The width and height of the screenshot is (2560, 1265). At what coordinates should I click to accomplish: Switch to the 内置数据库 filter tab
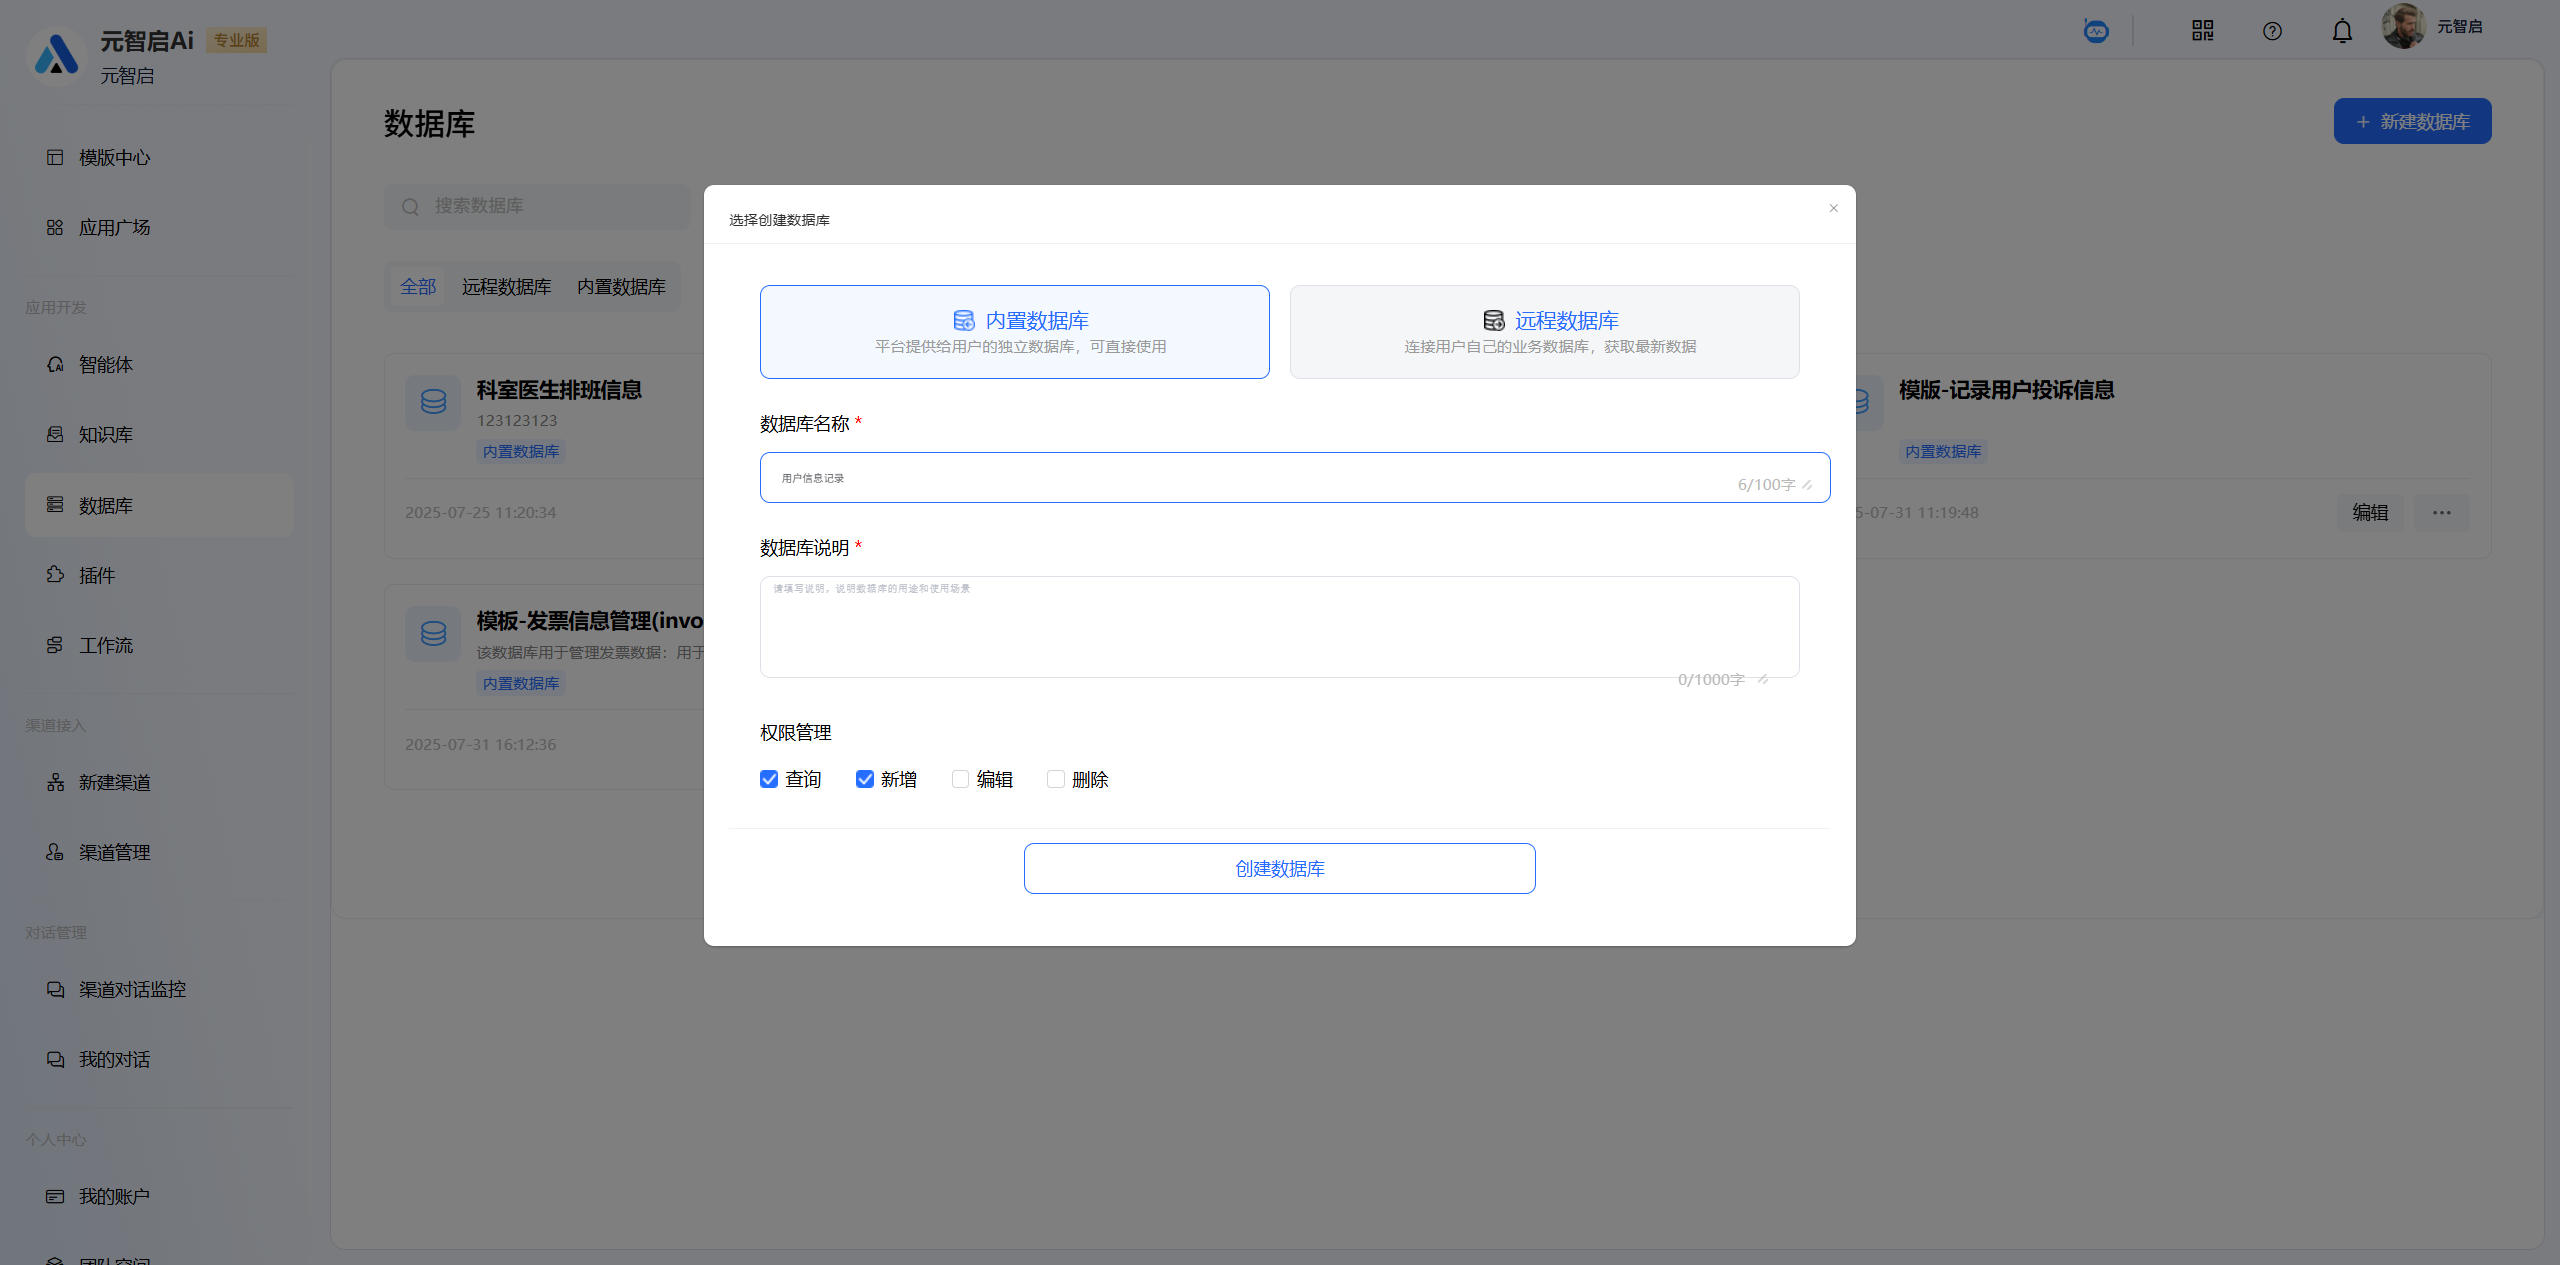pos(621,287)
